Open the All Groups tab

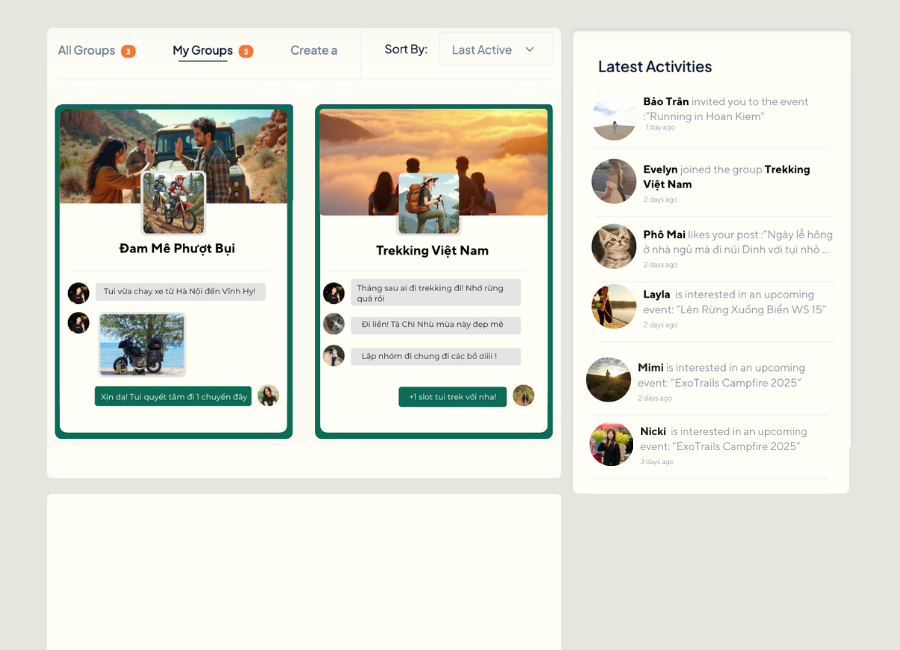[x=86, y=51]
